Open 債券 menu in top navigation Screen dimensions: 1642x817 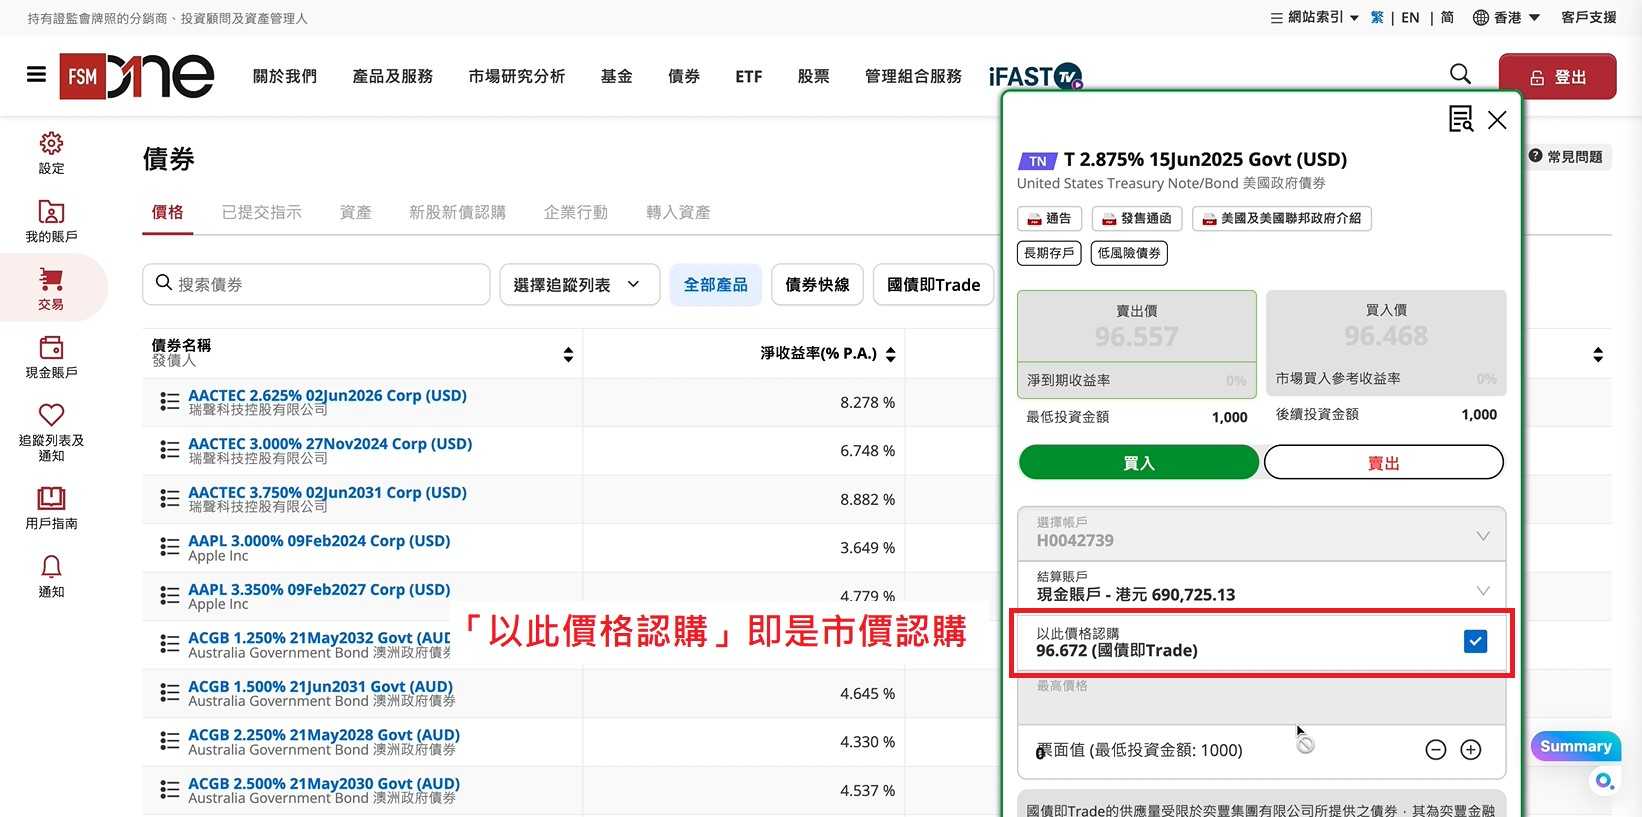click(x=684, y=76)
